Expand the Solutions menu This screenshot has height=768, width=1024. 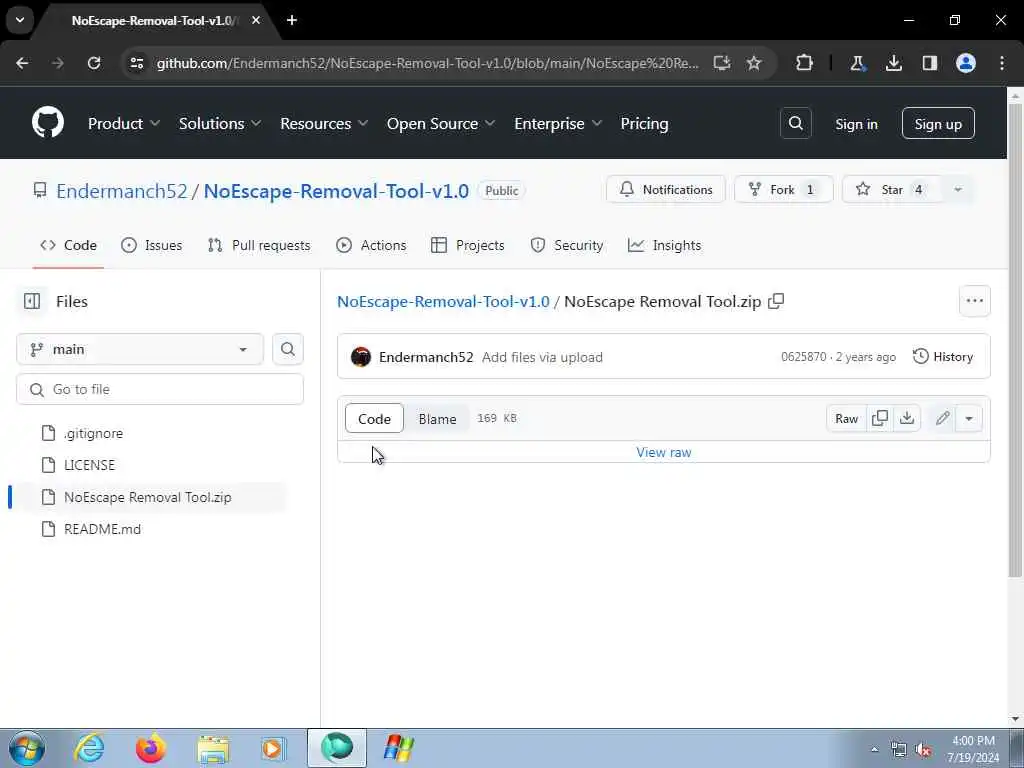pyautogui.click(x=219, y=123)
